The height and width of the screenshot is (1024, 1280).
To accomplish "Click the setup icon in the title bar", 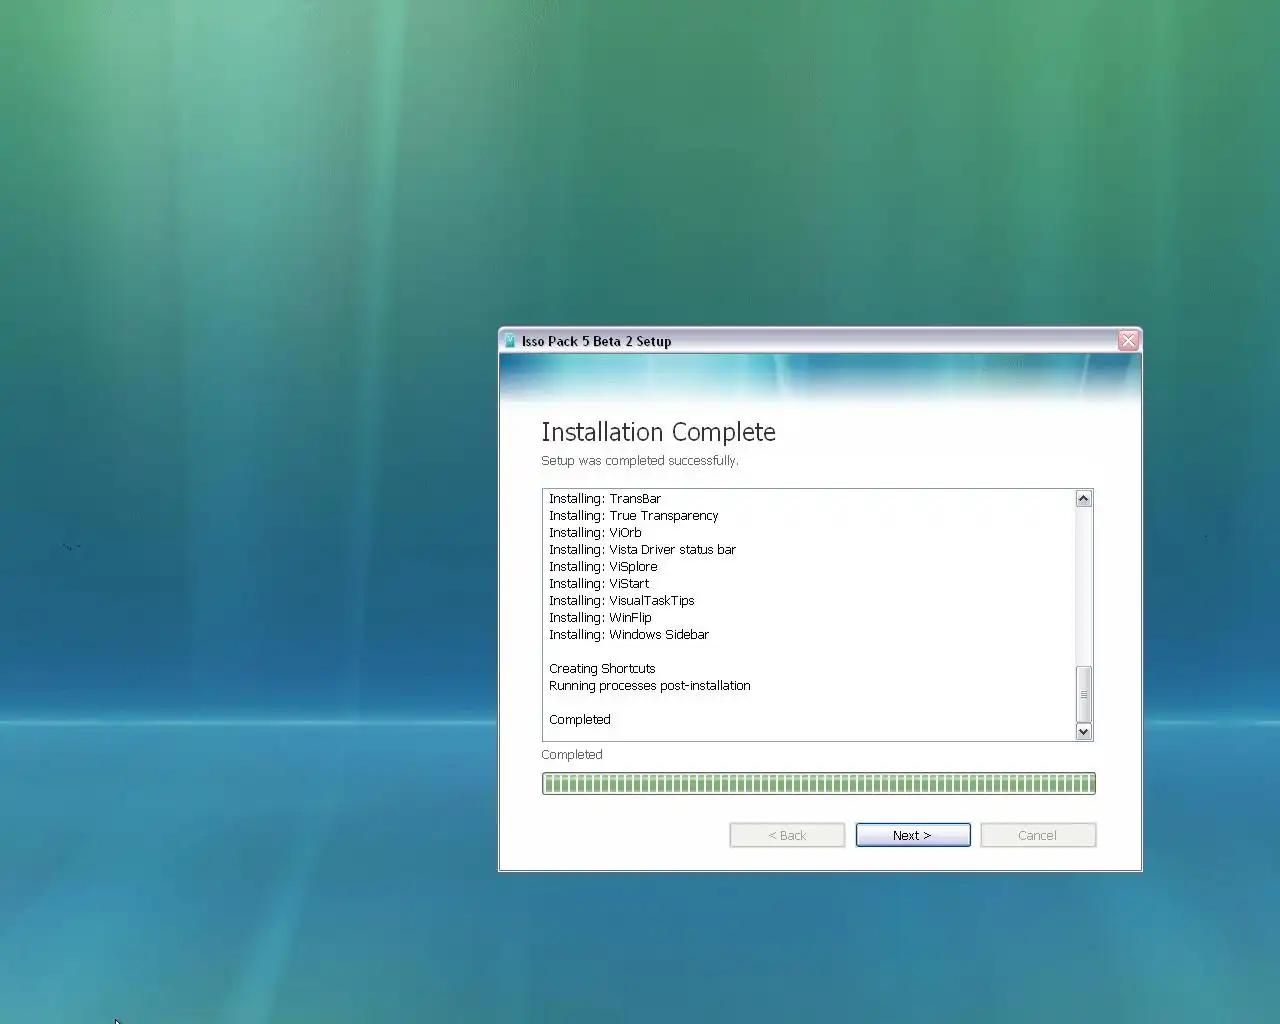I will [509, 341].
